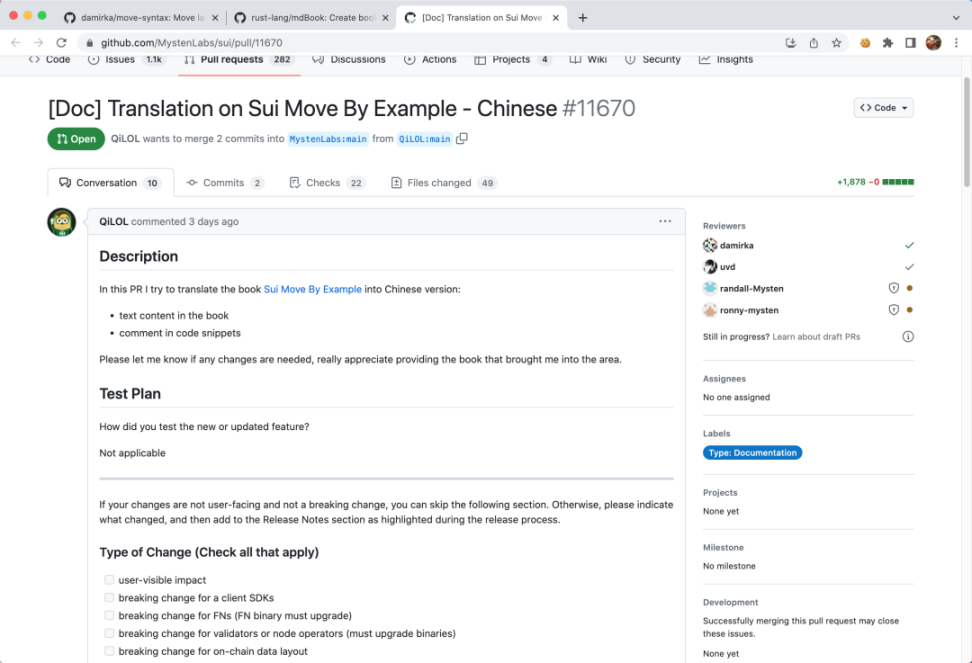Click the Type: Documentation label
The image size is (972, 663).
click(x=752, y=453)
